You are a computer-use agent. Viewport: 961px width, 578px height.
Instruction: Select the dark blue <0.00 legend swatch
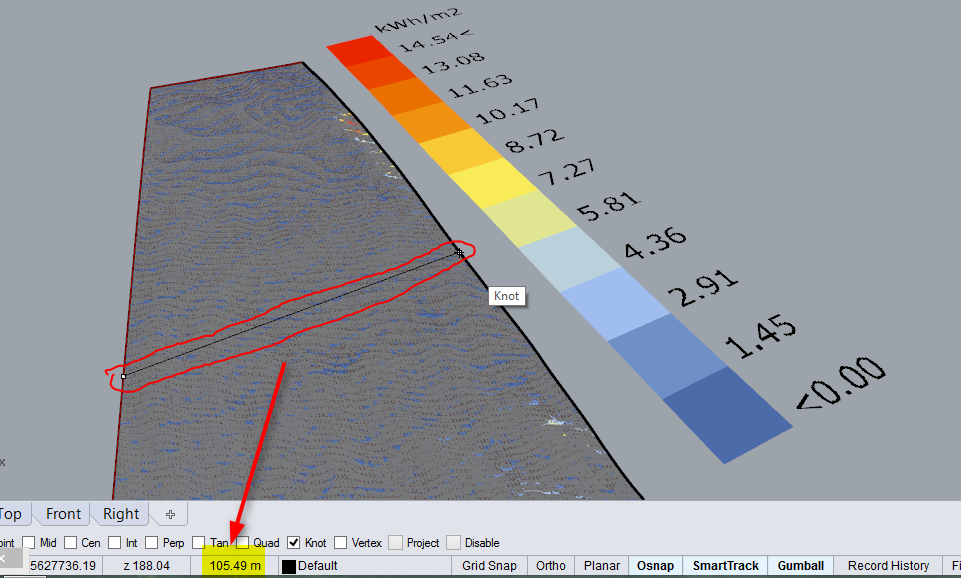coord(728,415)
